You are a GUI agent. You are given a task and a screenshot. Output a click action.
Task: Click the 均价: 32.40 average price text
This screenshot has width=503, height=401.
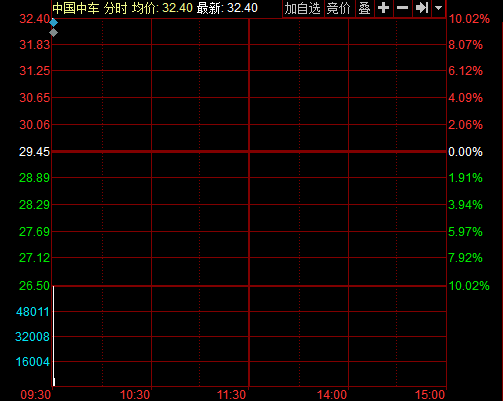[162, 8]
